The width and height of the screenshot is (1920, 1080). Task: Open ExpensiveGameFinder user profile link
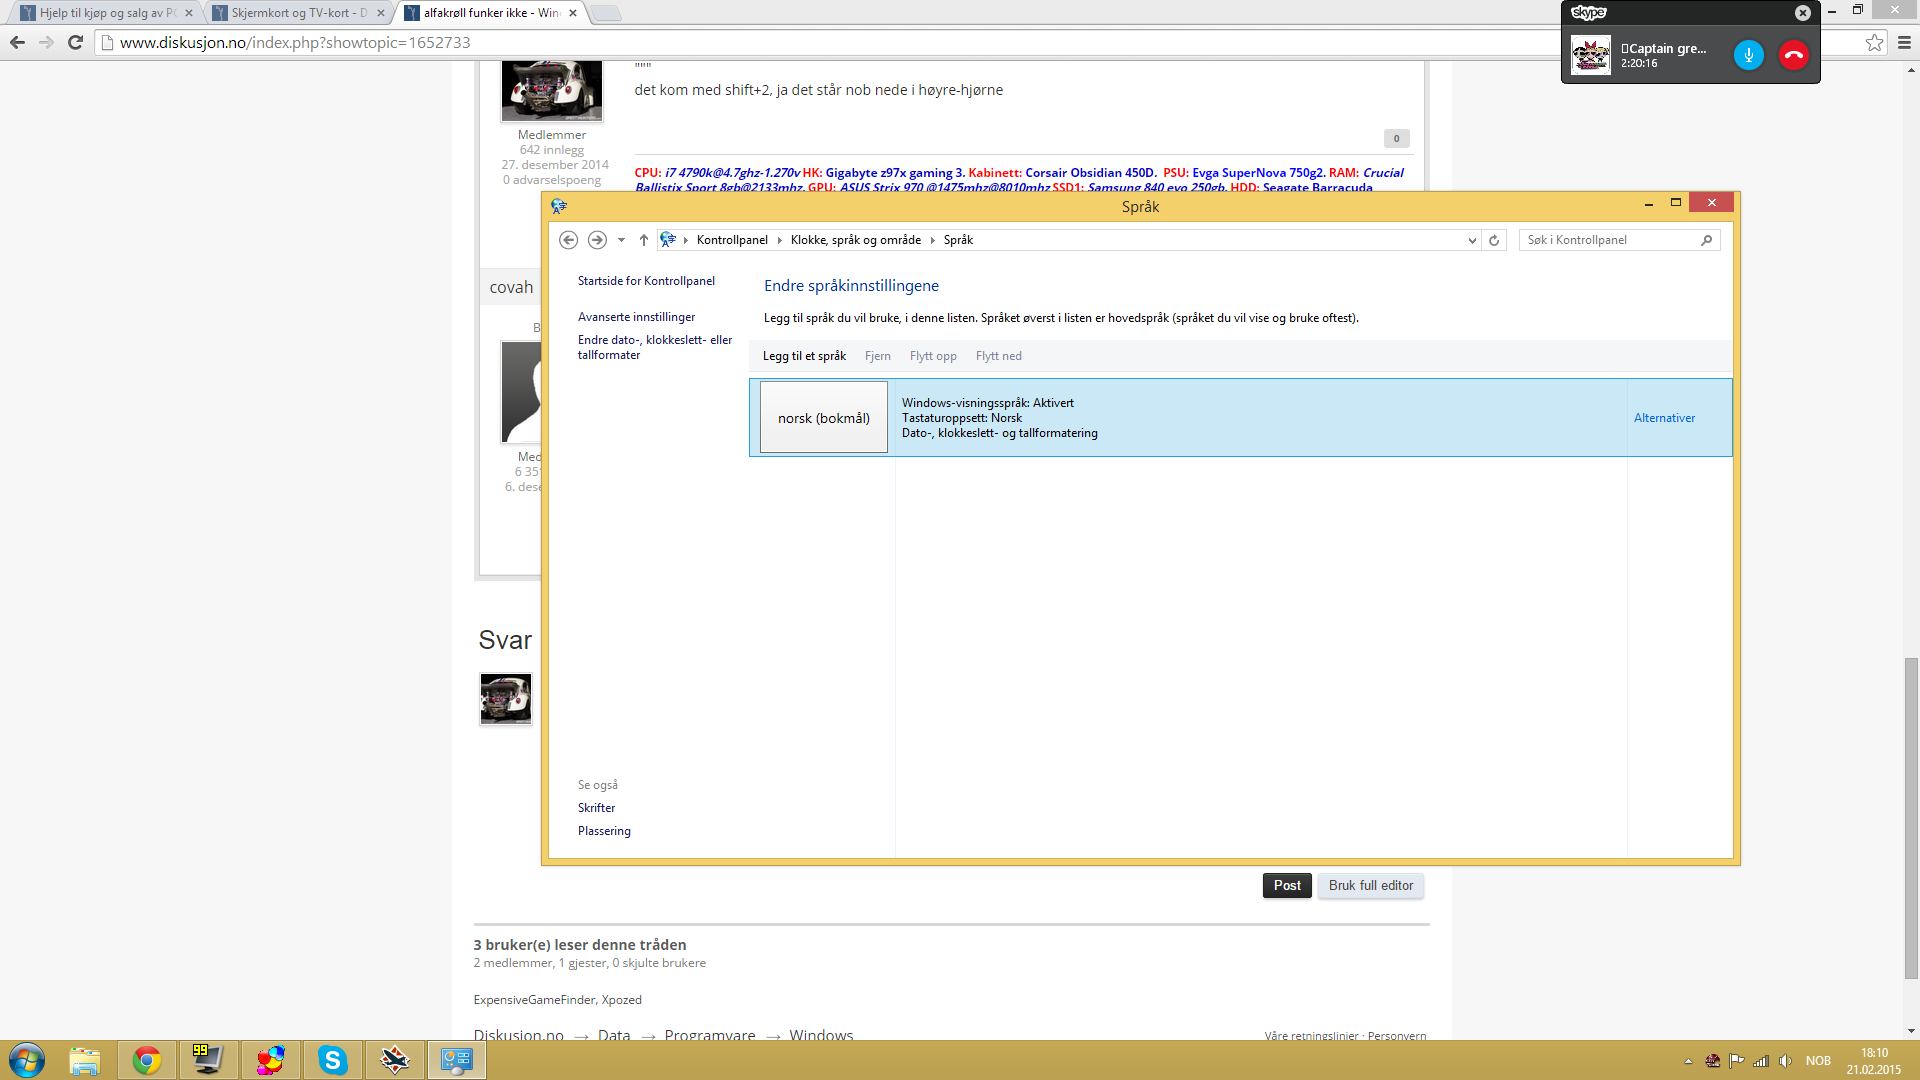(x=534, y=1000)
